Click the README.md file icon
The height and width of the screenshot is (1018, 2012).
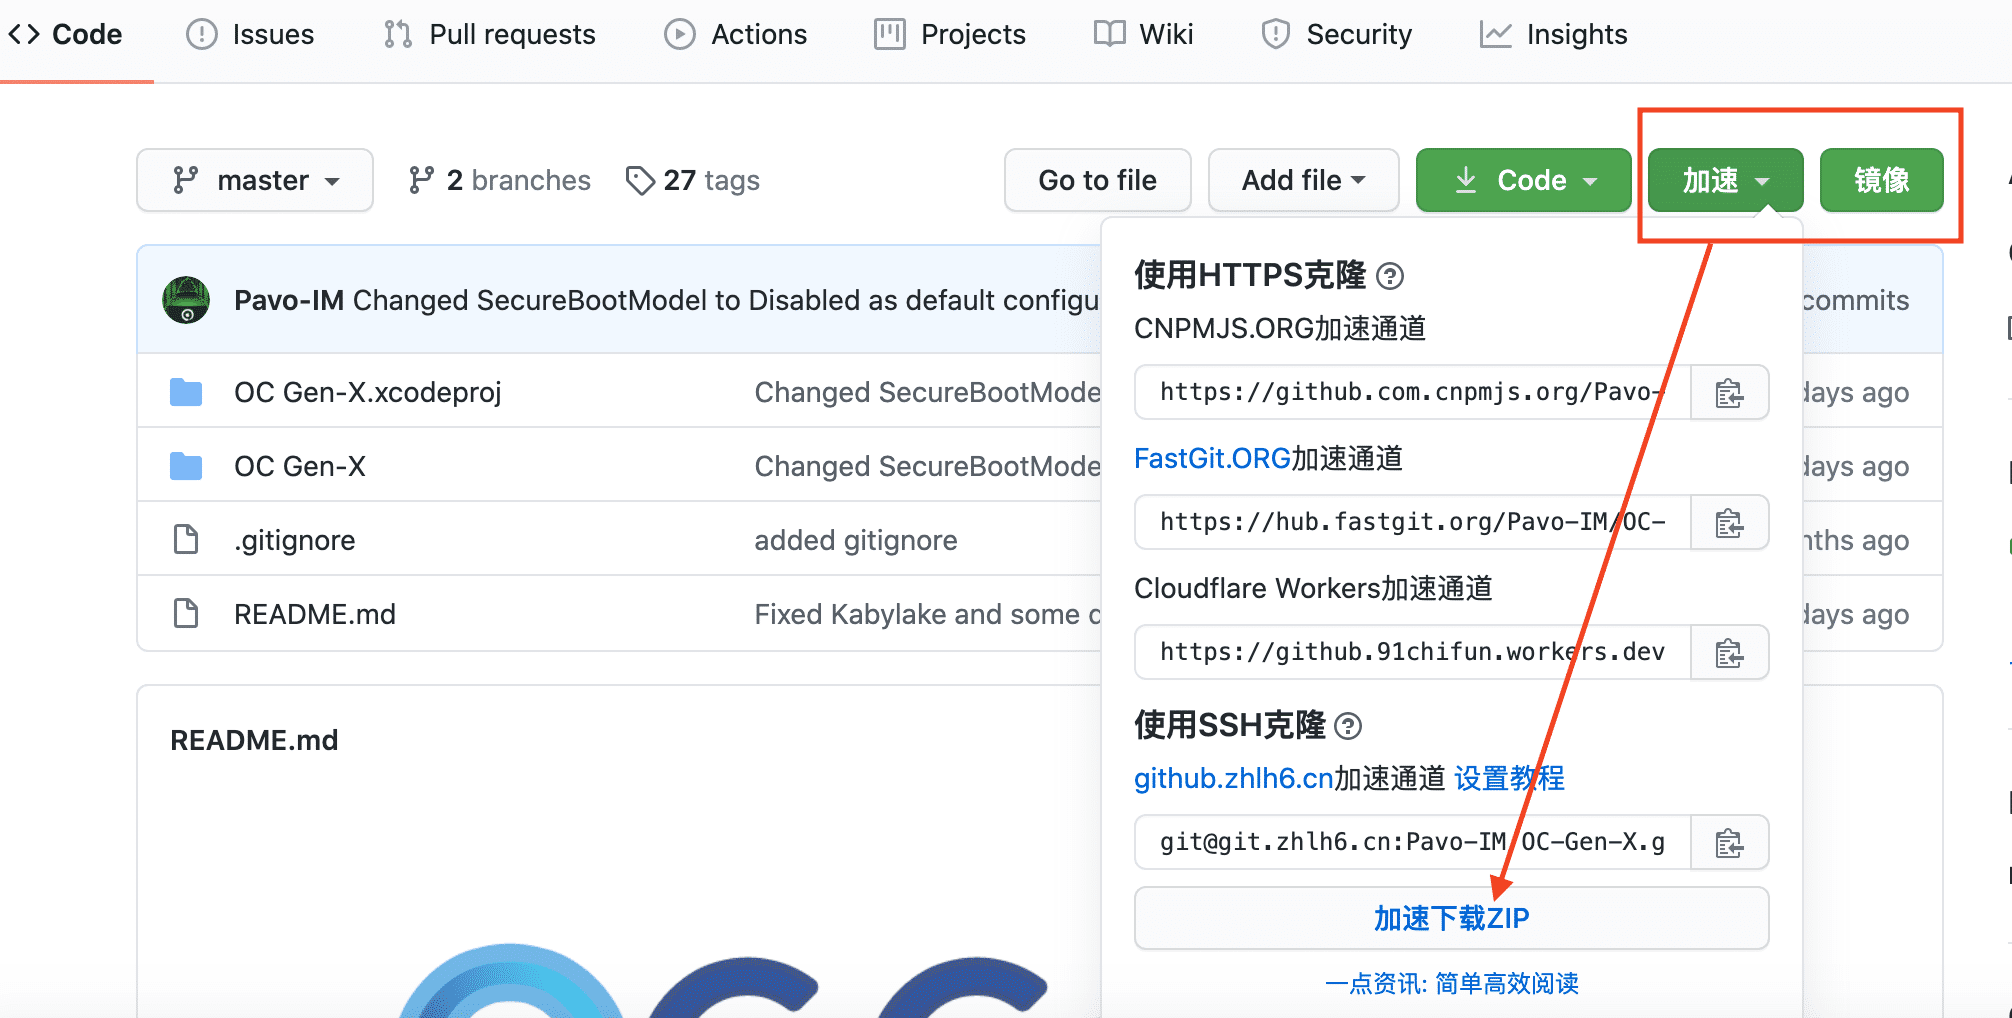point(186,613)
